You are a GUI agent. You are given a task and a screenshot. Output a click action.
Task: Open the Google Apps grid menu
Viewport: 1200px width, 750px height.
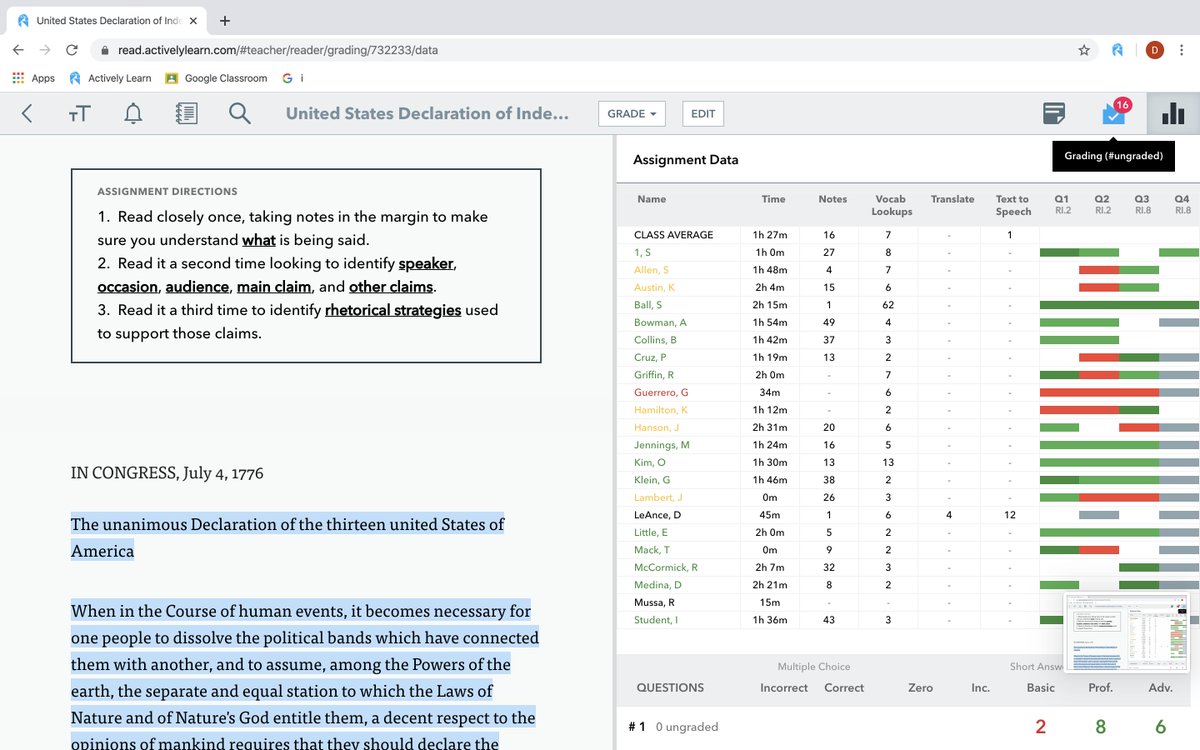(17, 77)
